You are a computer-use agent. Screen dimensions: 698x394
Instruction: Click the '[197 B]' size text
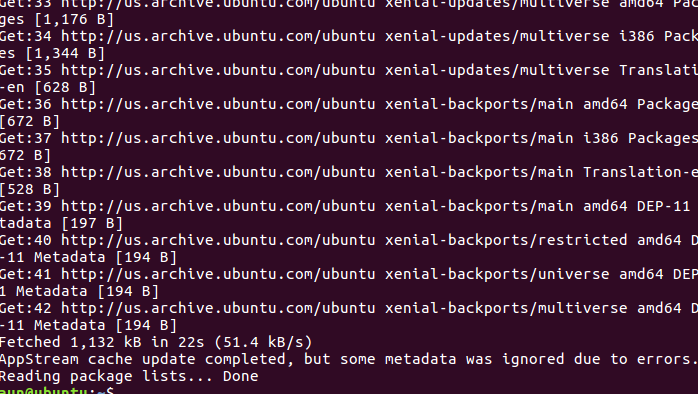click(x=92, y=223)
